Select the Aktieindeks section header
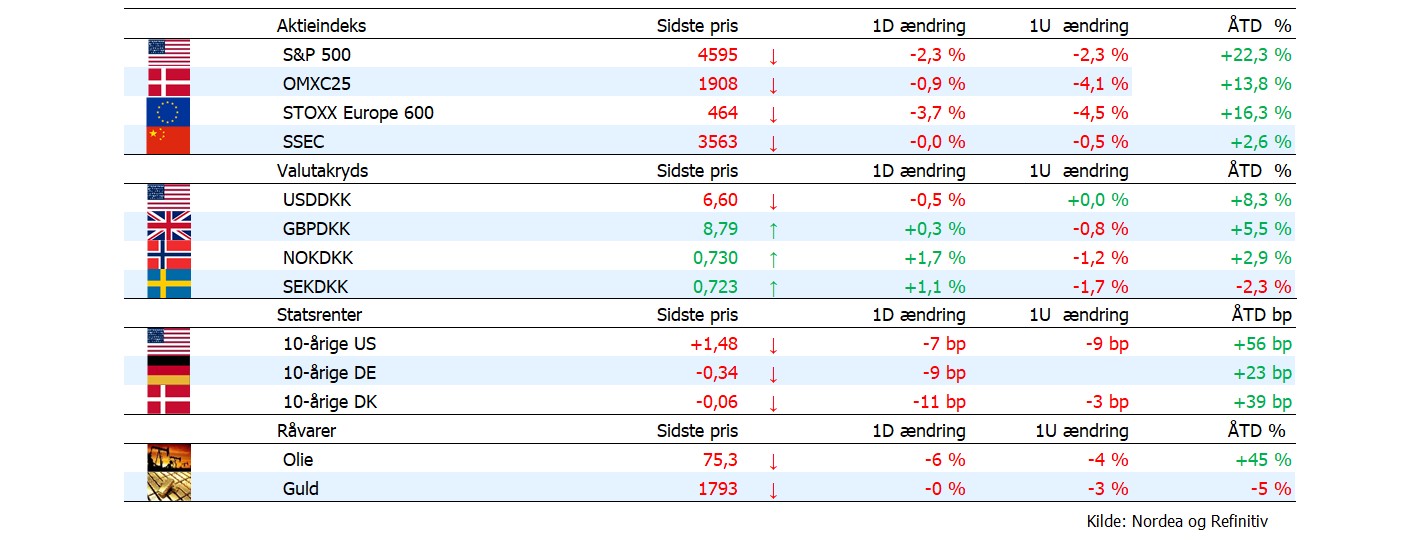Screen dimensions: 1419x540 pos(321,27)
